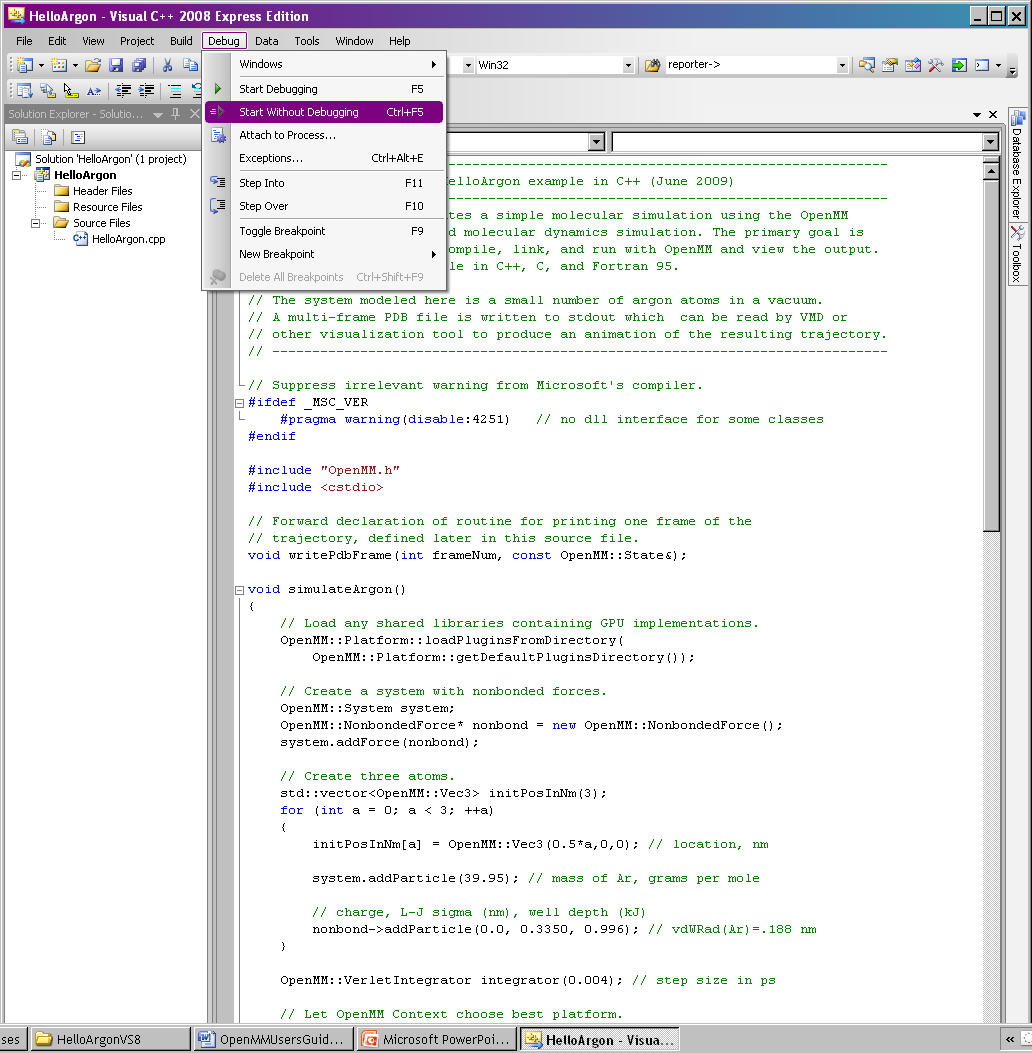This screenshot has height=1053, width=1032.
Task: Choose Toggle Breakpoint menu item
Action: 324,231
